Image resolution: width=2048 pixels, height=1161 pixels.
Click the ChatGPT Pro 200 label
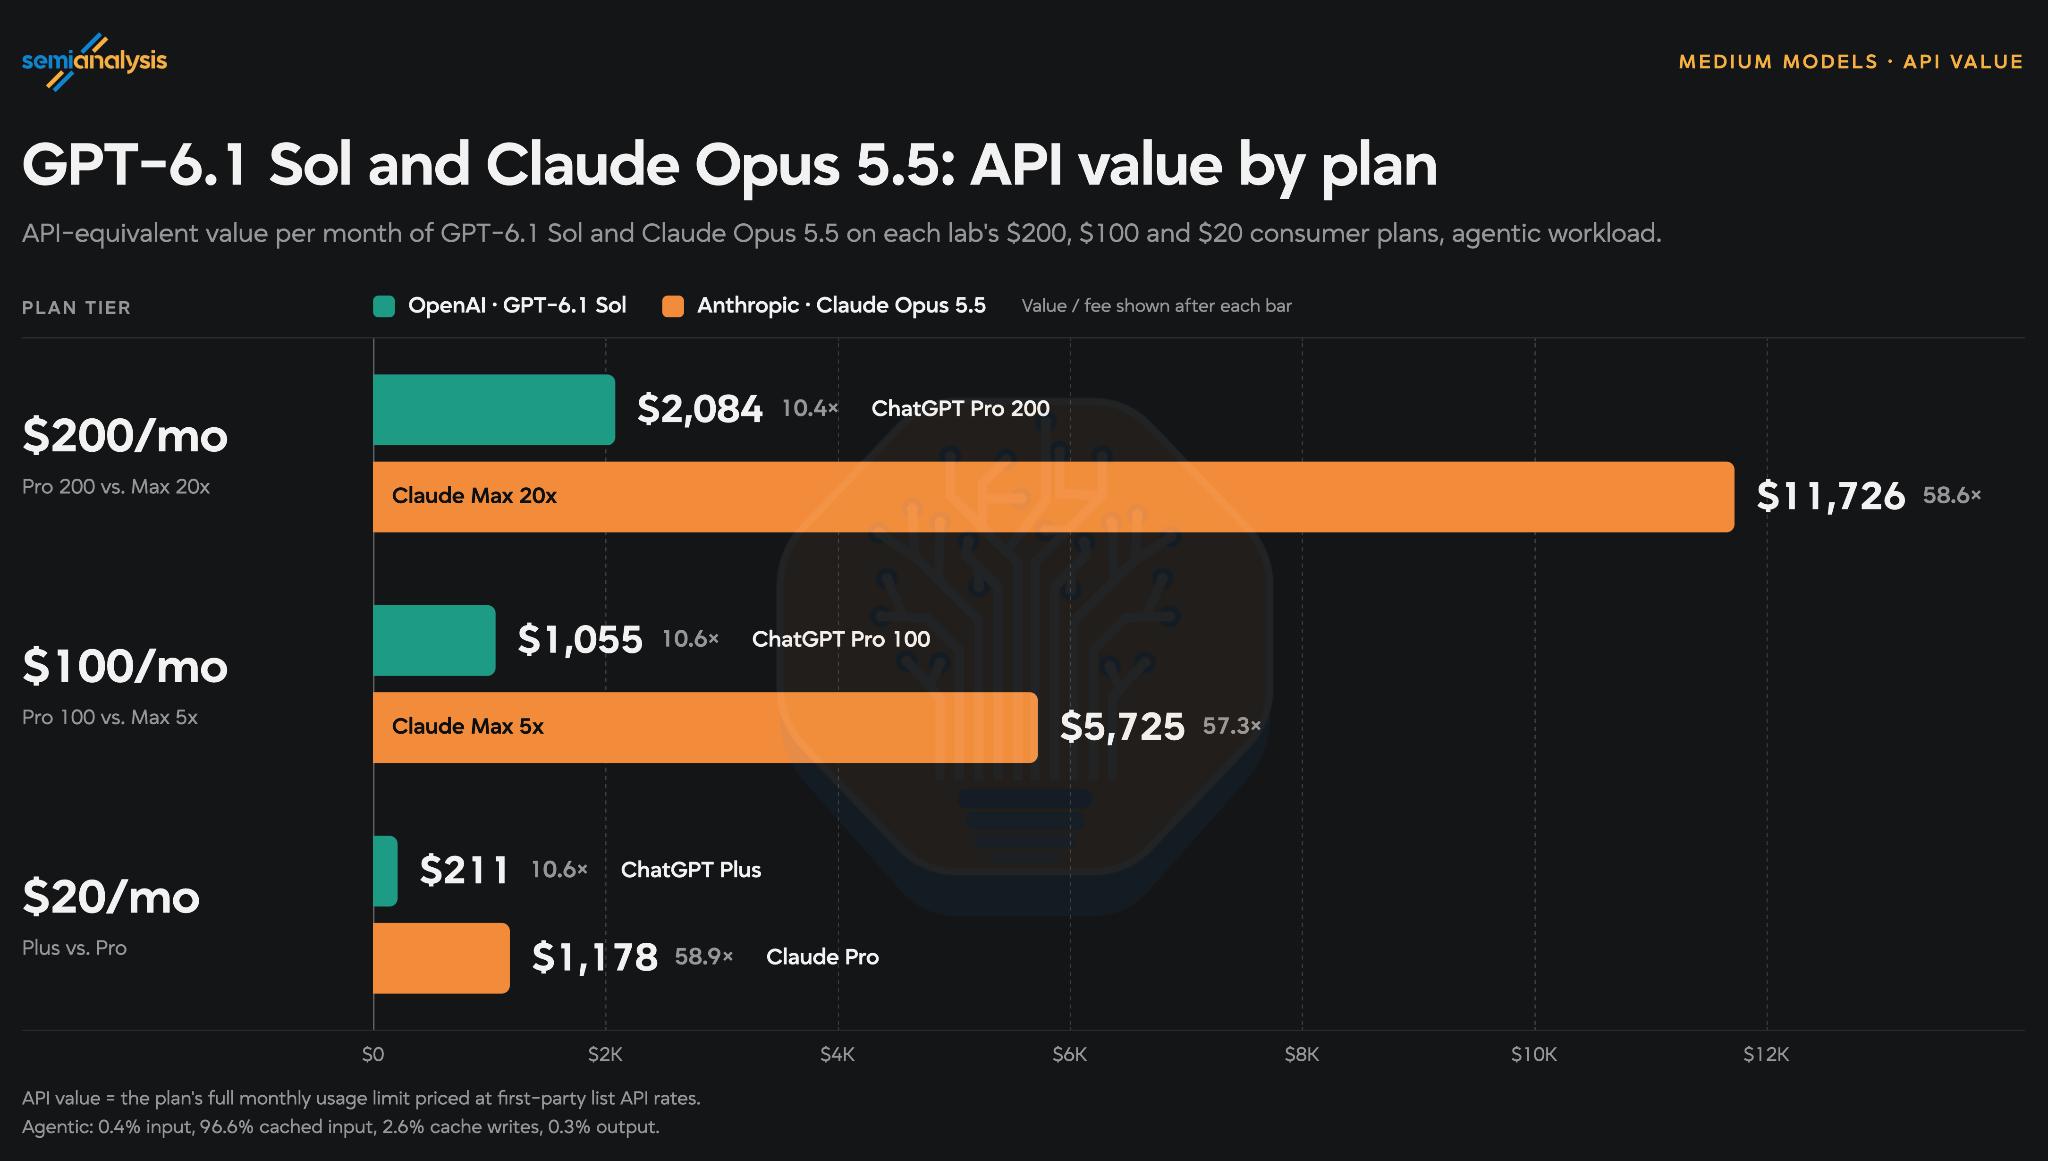(960, 408)
